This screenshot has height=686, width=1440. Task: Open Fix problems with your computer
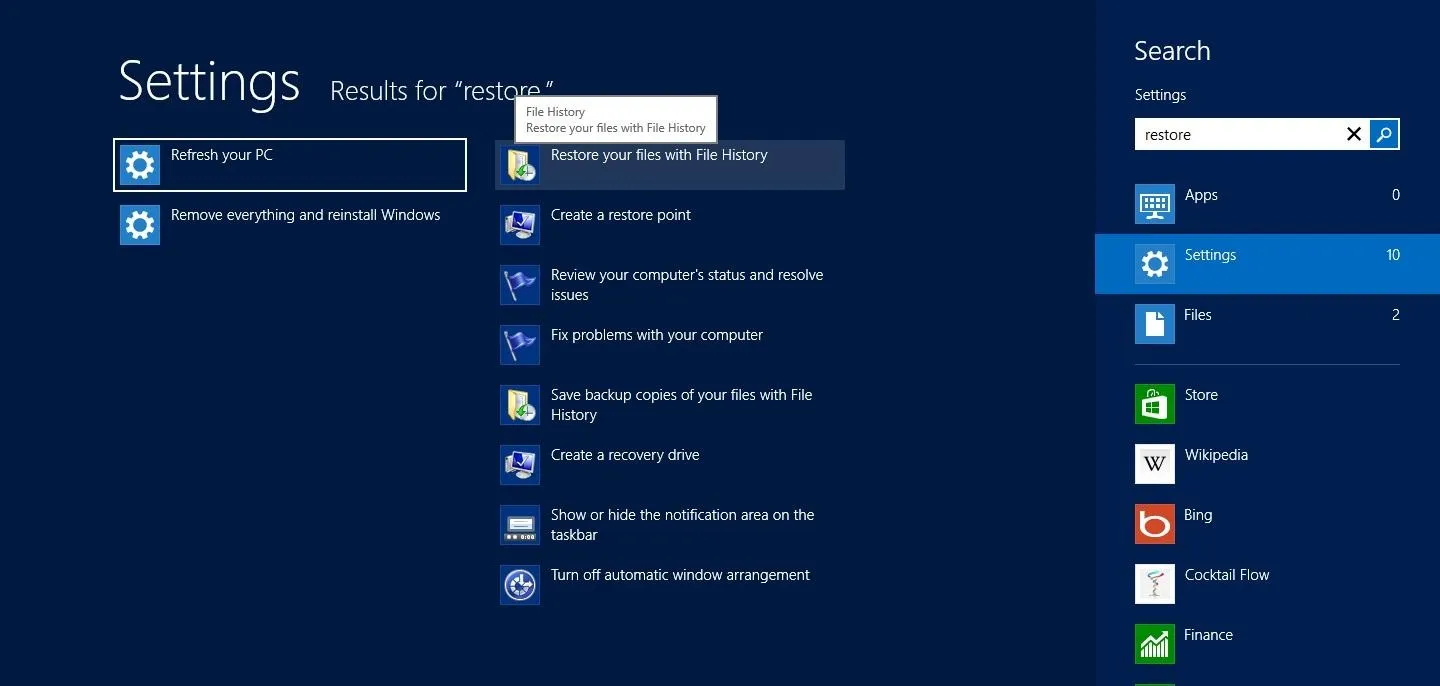click(670, 345)
